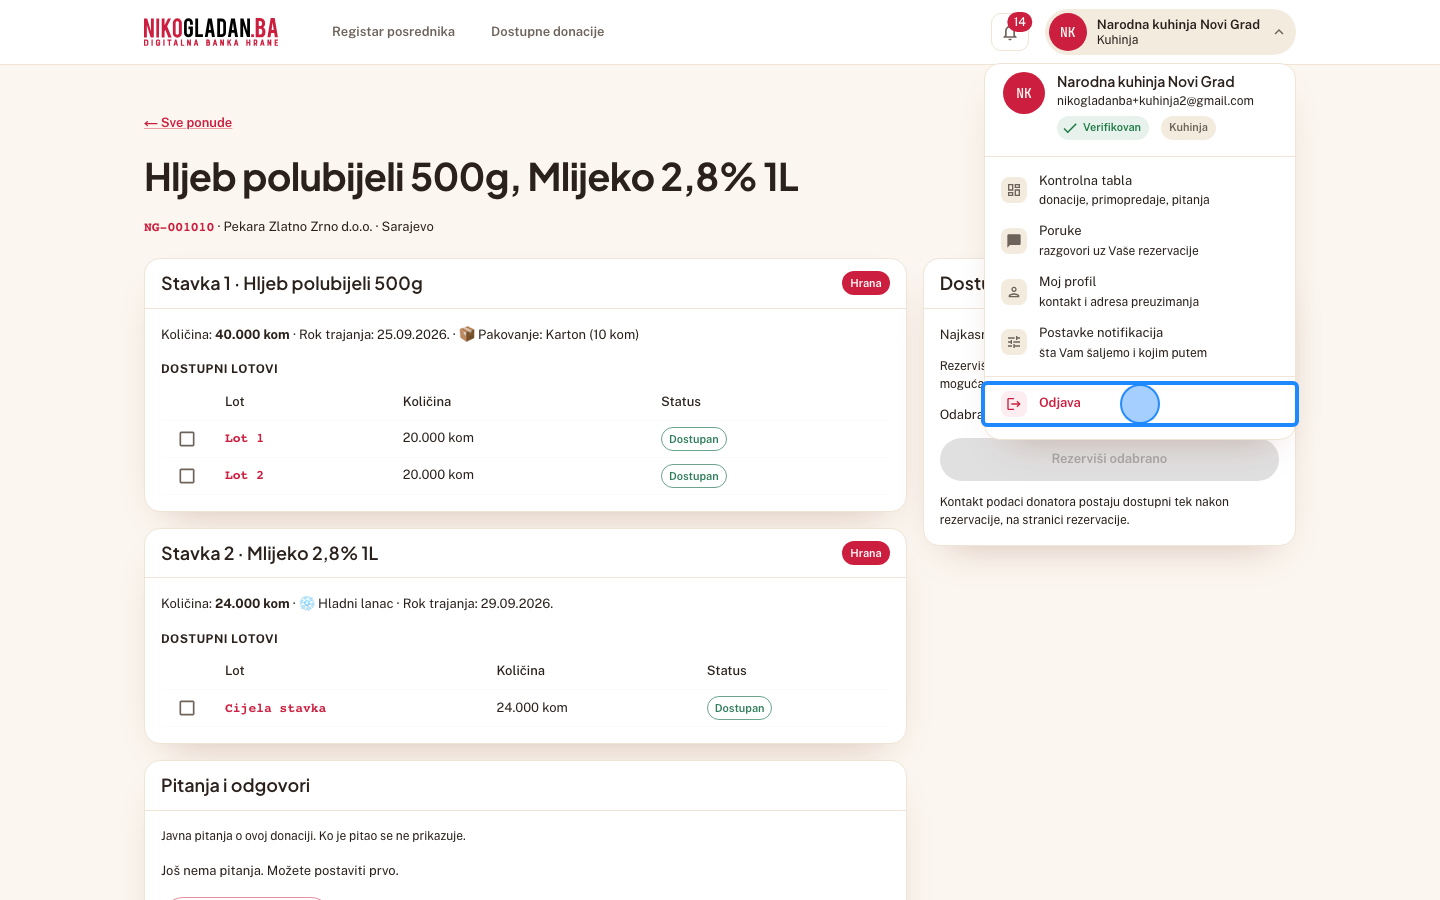This screenshot has width=1440, height=900.
Task: Click 24.000 kom quantity cell
Action: coord(532,708)
